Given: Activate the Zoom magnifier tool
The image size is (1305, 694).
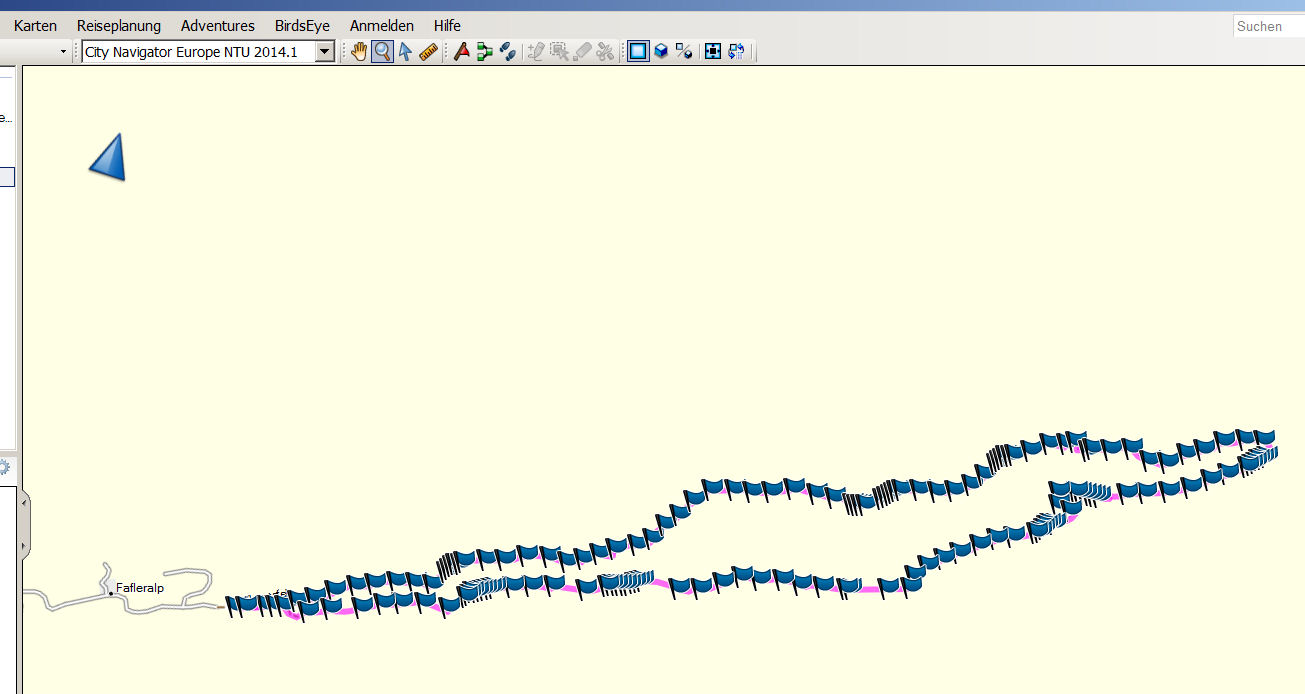Looking at the screenshot, I should pos(381,52).
